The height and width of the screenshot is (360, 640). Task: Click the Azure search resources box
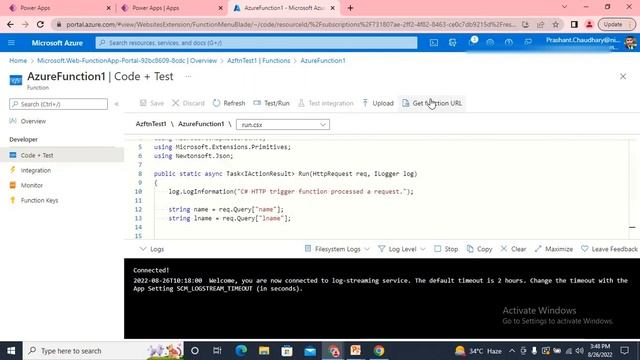[256, 42]
